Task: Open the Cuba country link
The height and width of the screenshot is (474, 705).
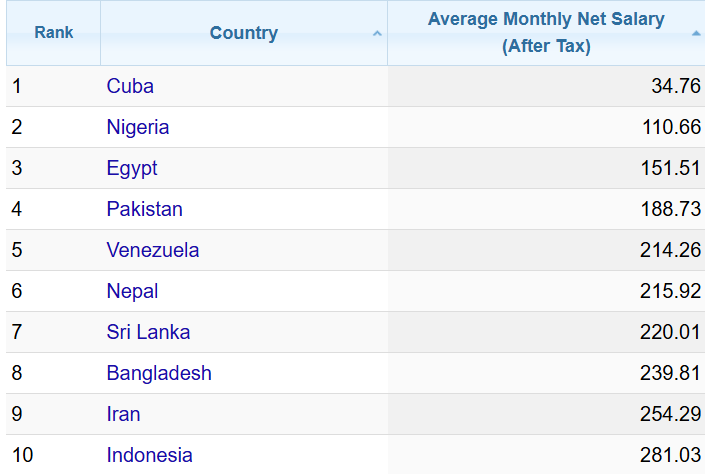Action: (130, 86)
